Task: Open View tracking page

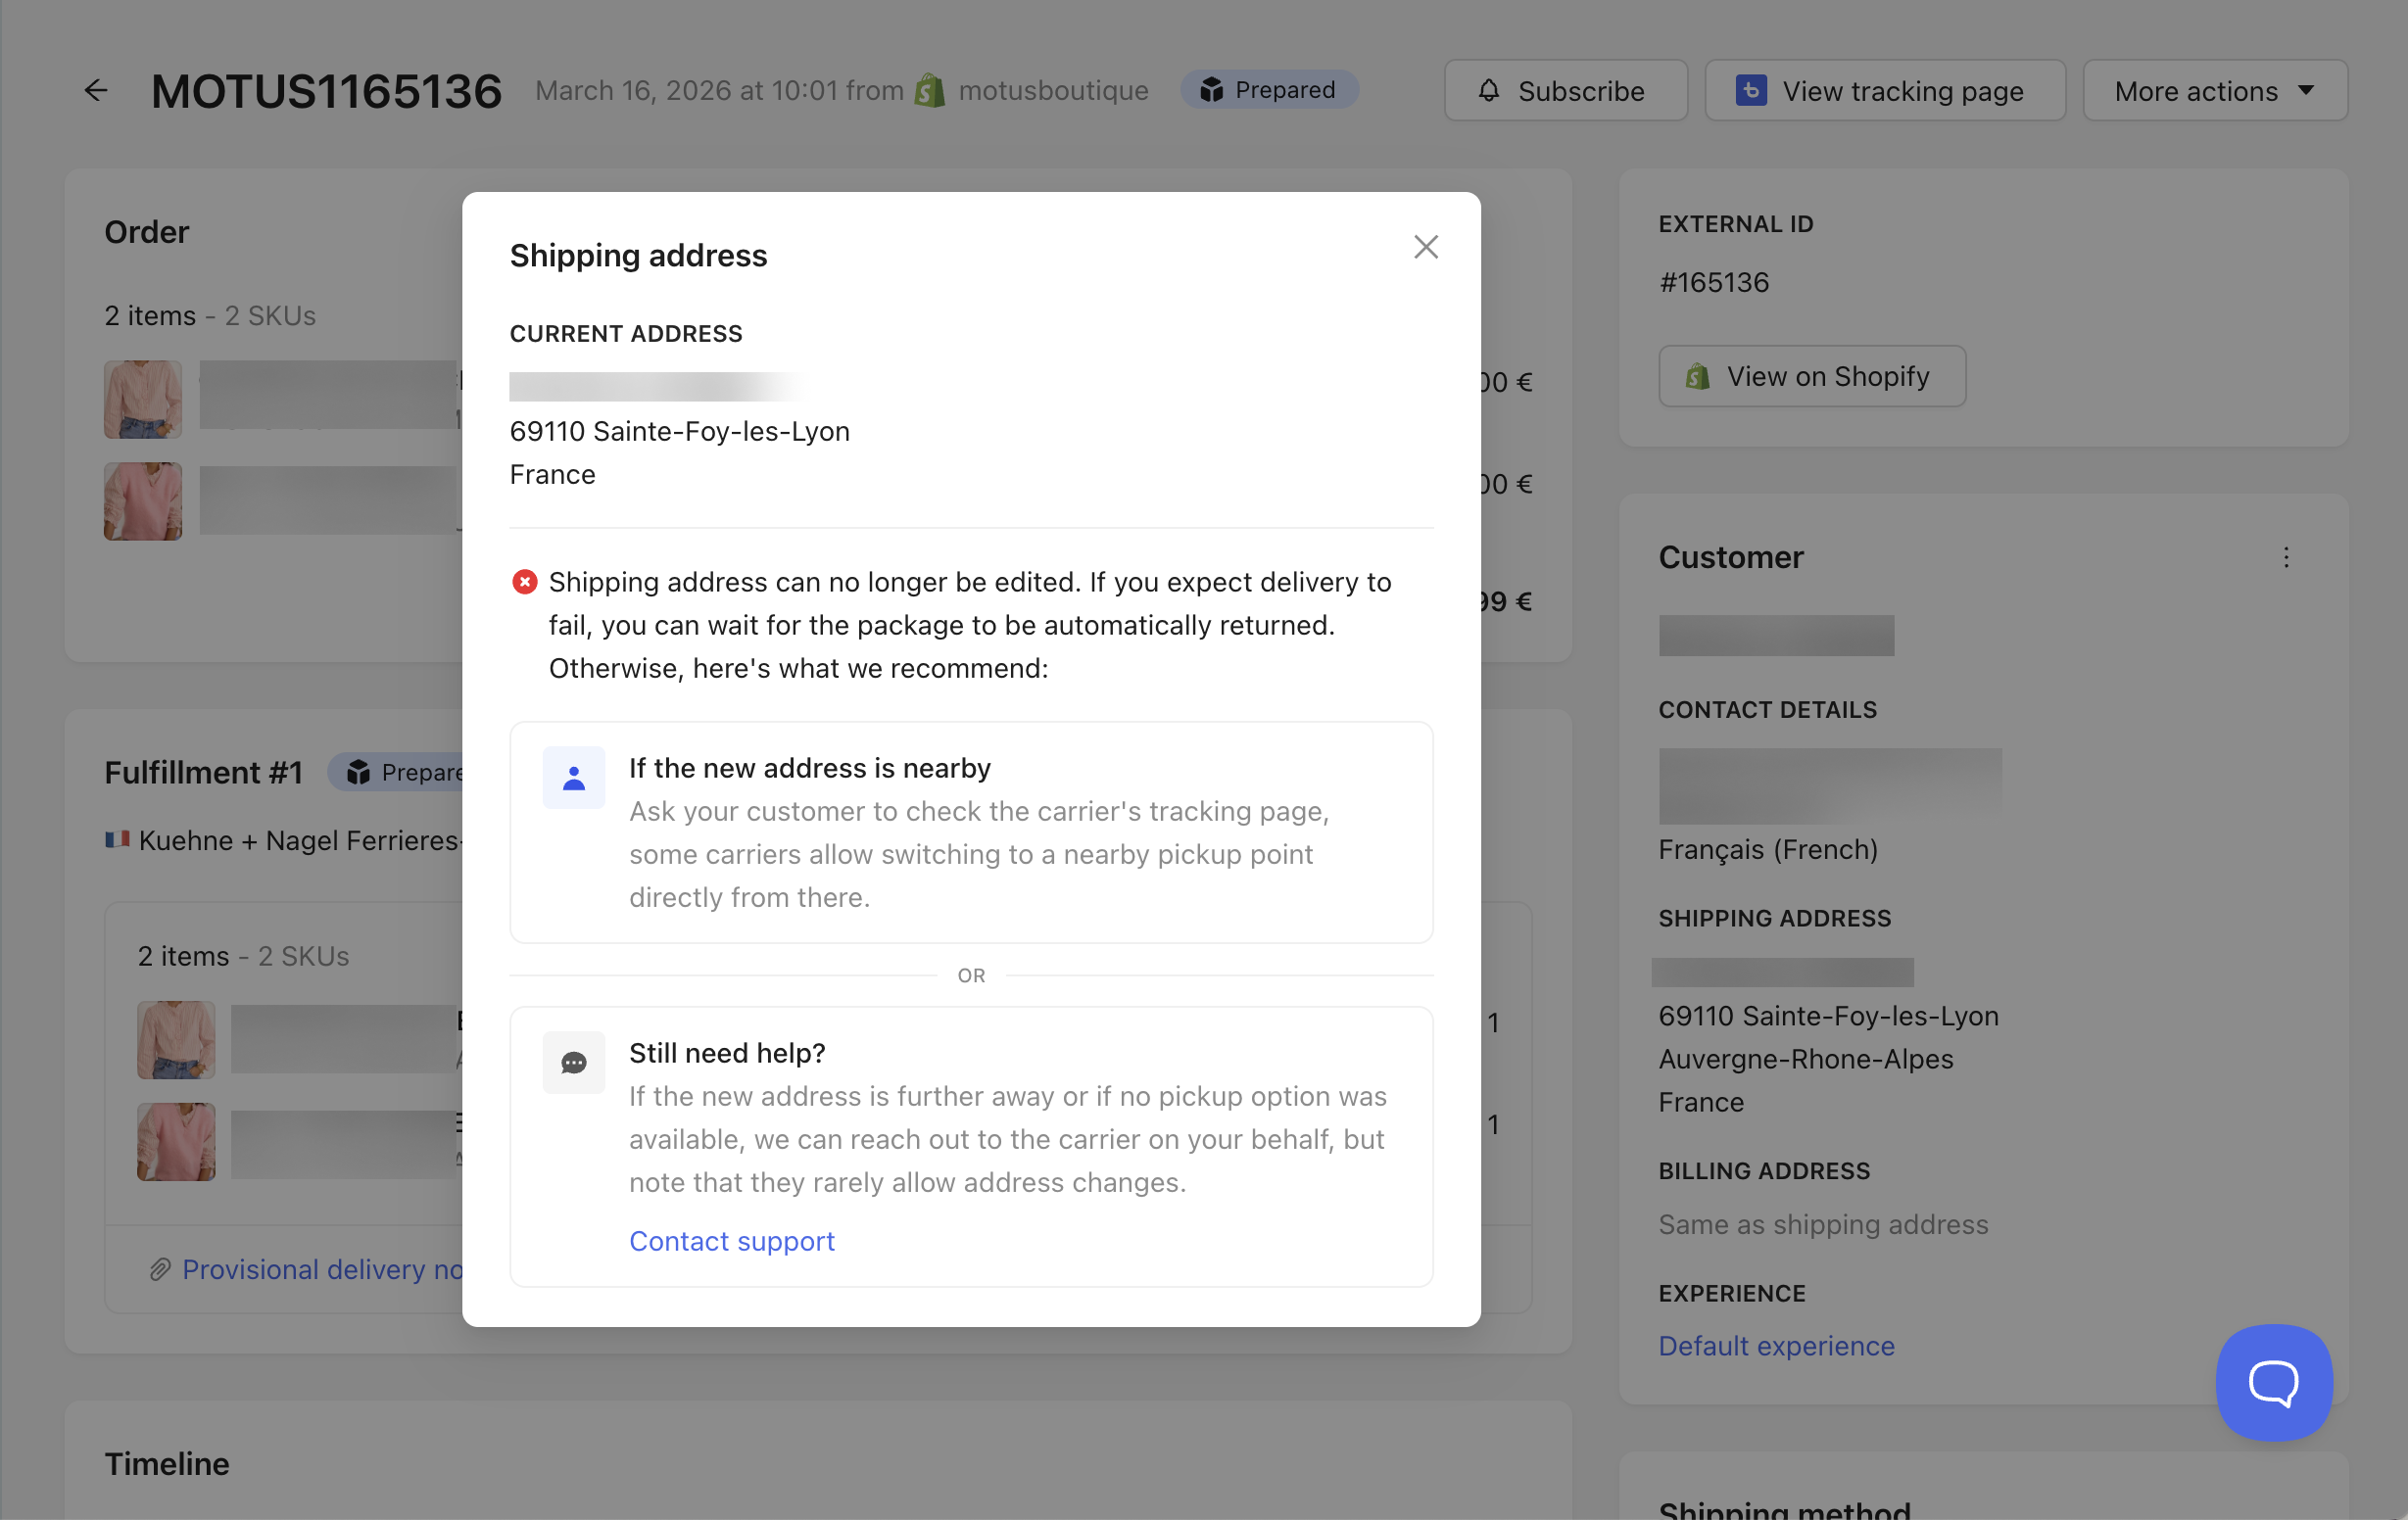Action: tap(1884, 91)
